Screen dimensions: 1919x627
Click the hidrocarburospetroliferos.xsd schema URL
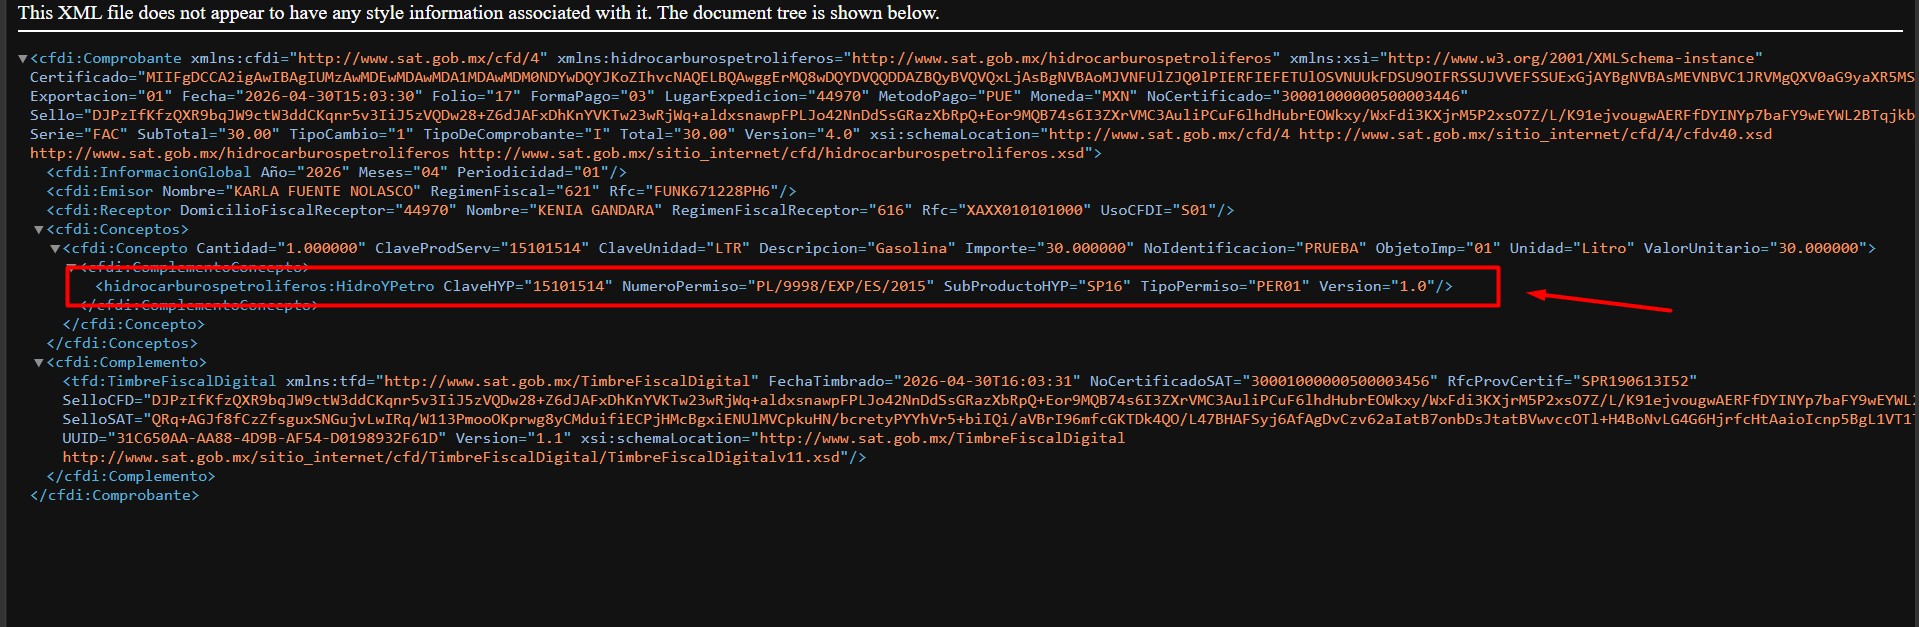pos(771,153)
